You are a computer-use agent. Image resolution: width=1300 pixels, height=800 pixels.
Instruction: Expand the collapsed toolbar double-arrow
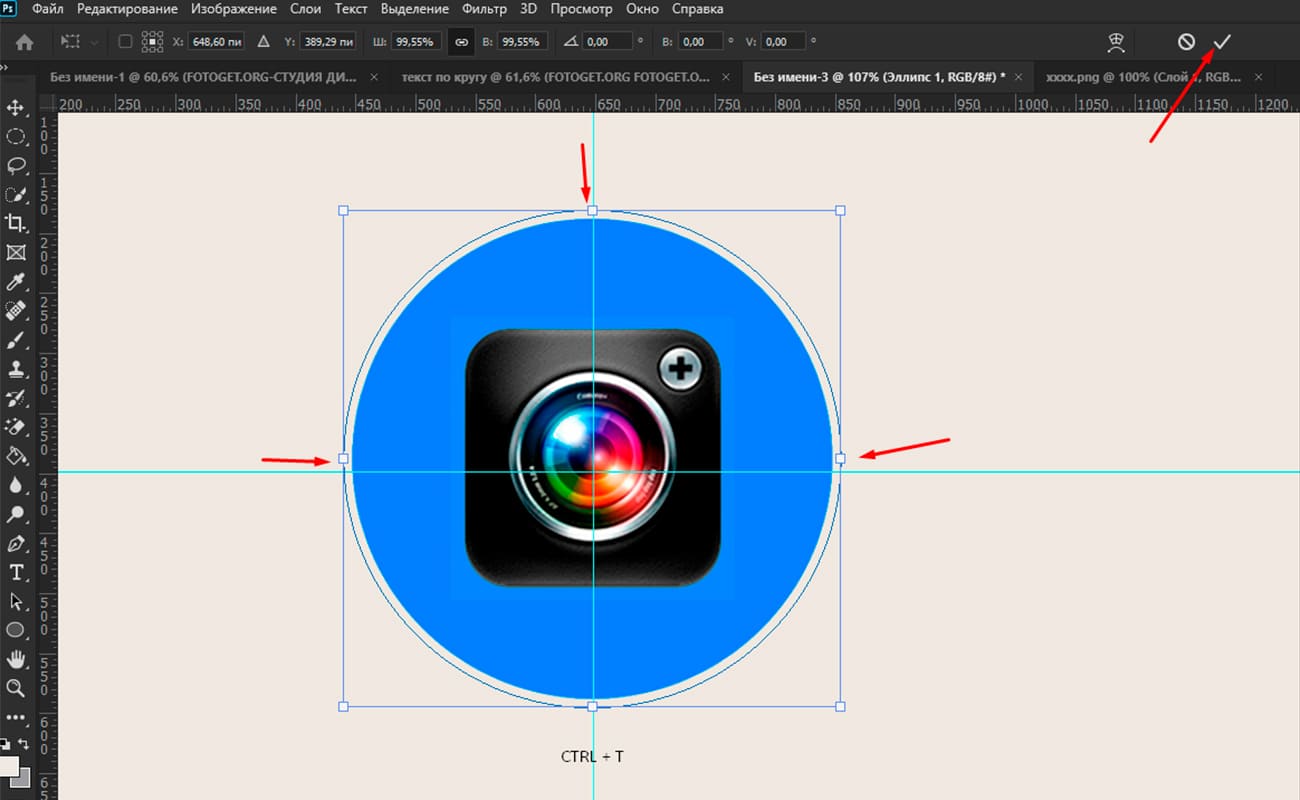click(x=4, y=67)
